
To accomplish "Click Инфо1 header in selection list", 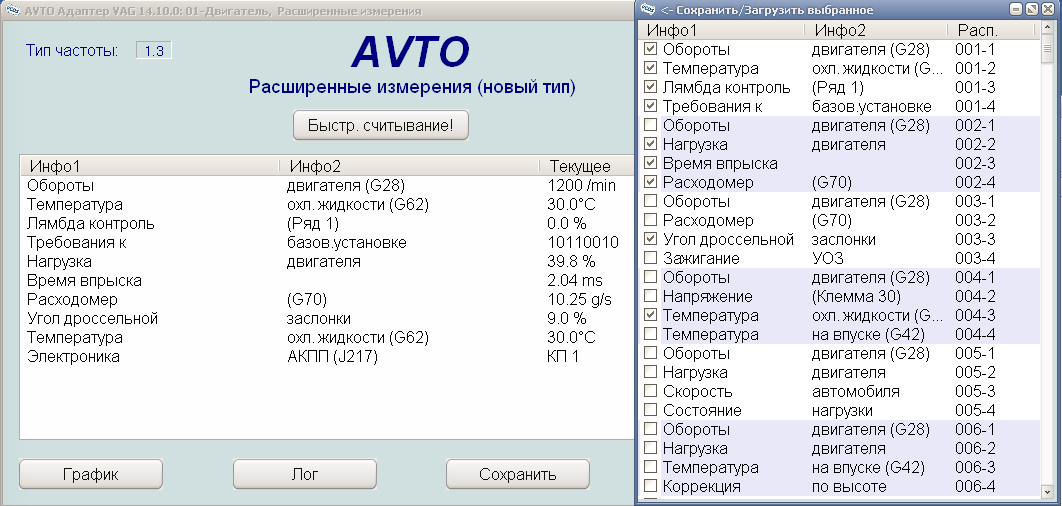I will pyautogui.click(x=723, y=30).
